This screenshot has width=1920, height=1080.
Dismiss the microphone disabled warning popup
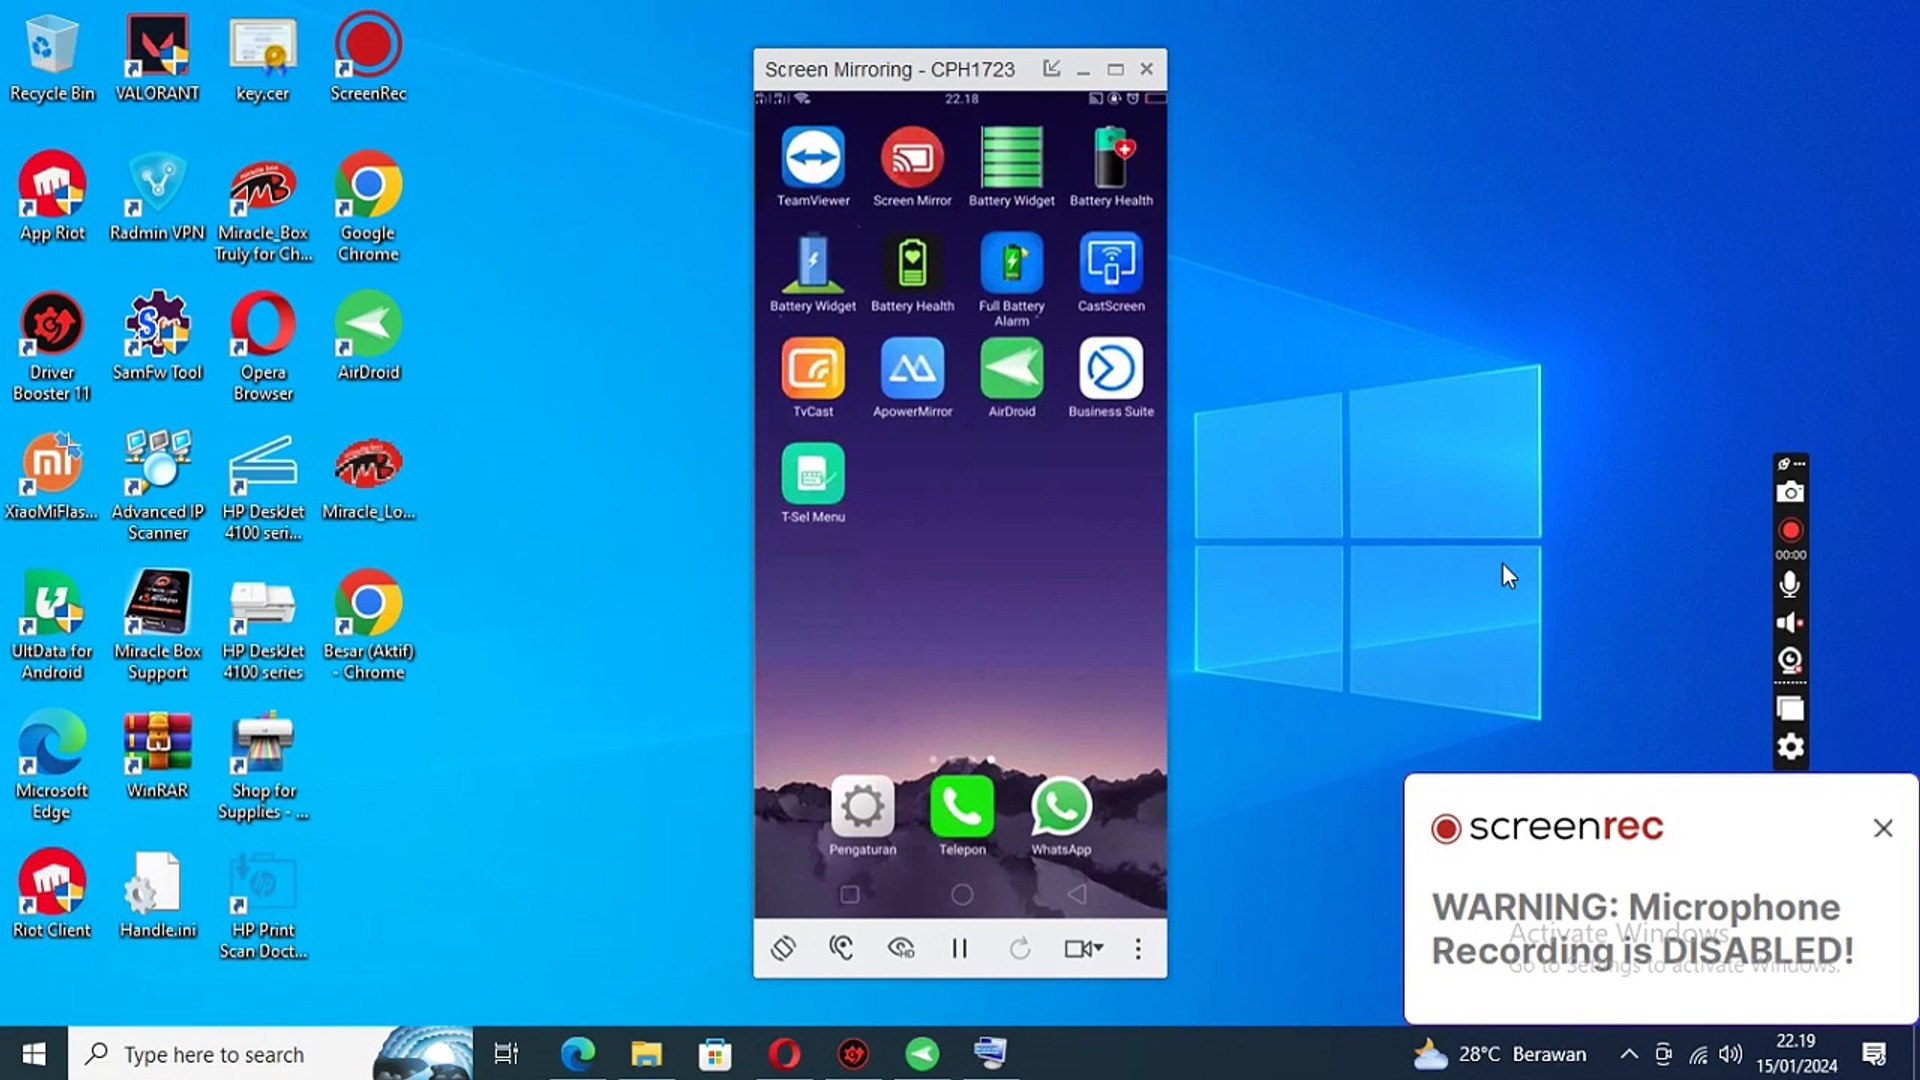point(1884,828)
